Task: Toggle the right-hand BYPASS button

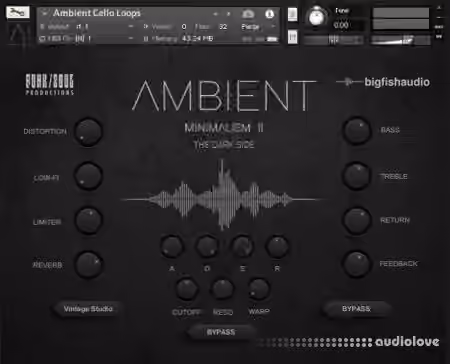Action: [356, 309]
